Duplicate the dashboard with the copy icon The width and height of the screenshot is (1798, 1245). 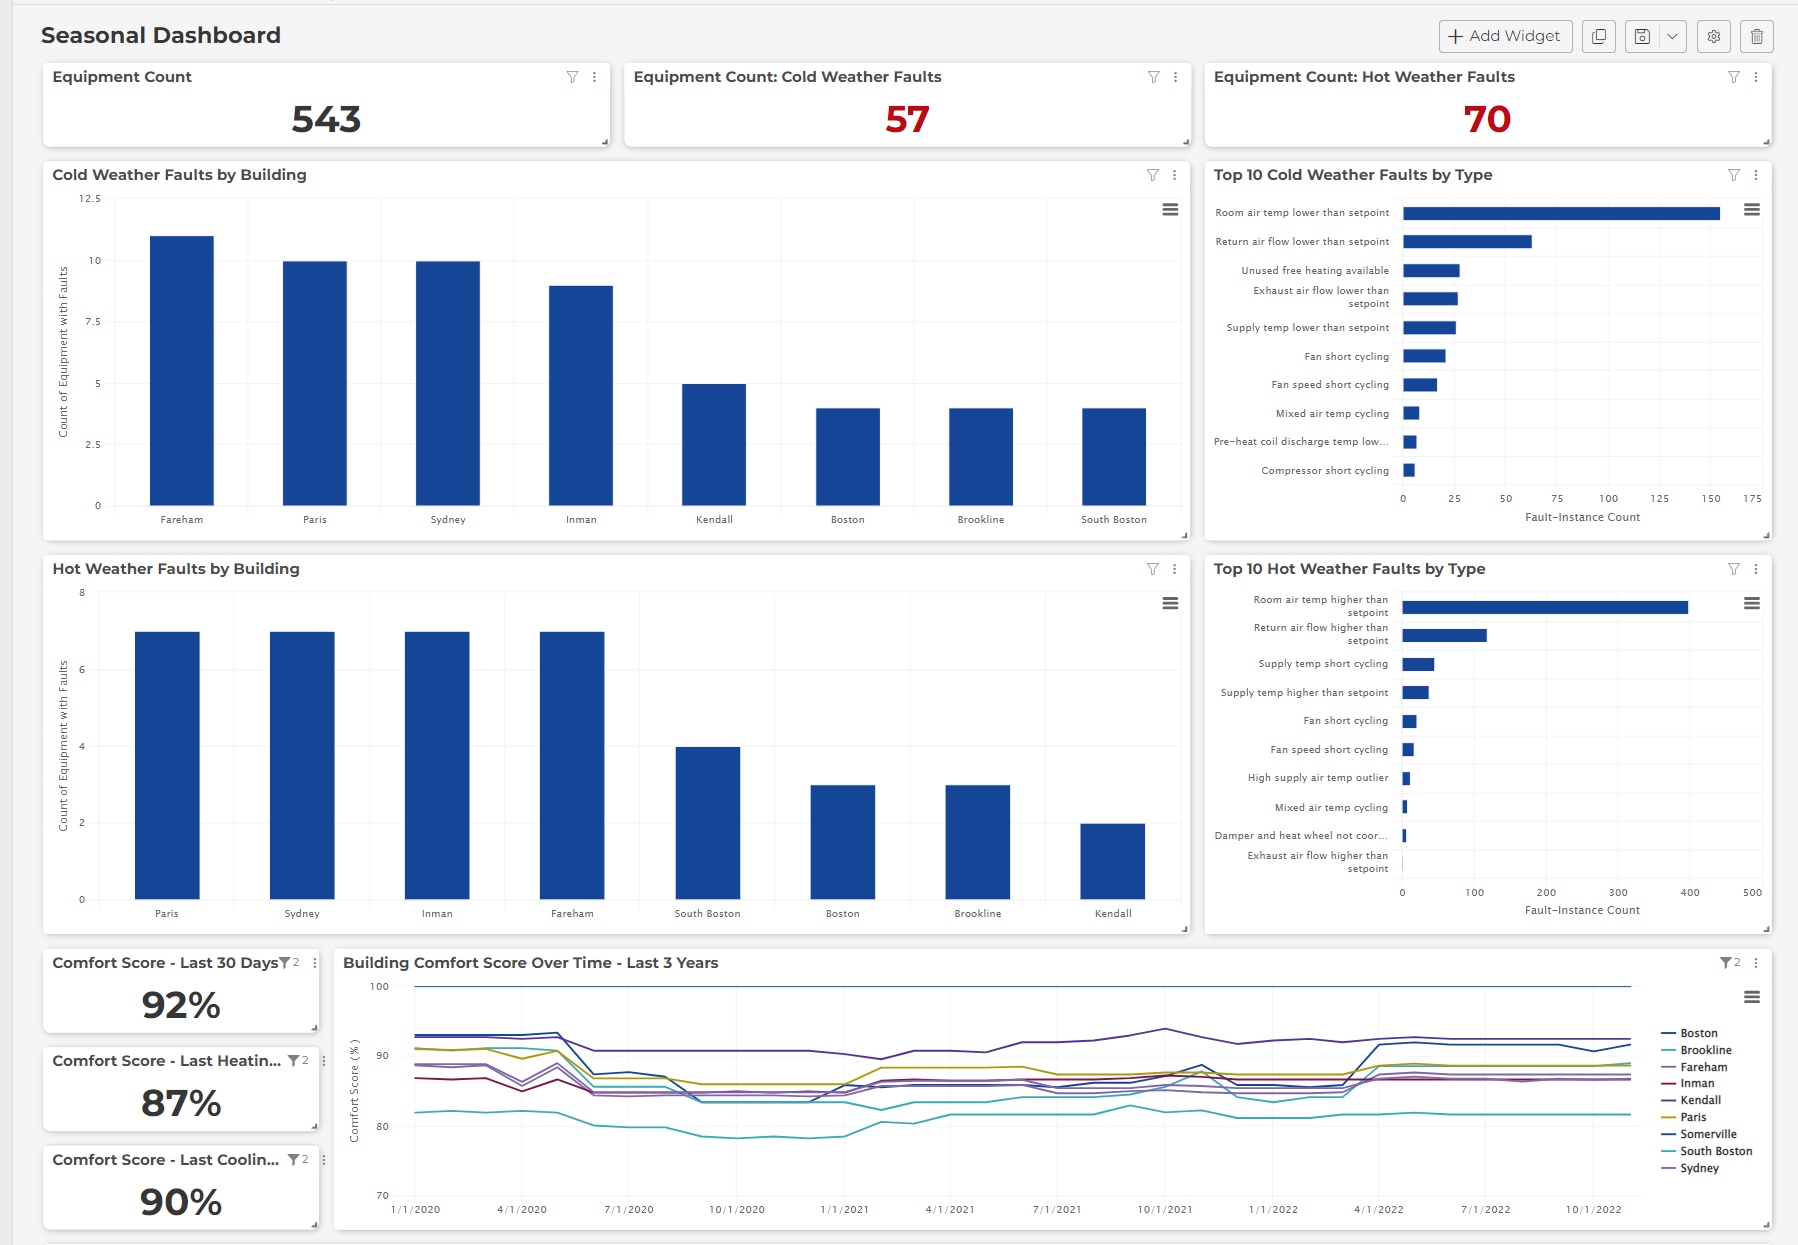1598,36
